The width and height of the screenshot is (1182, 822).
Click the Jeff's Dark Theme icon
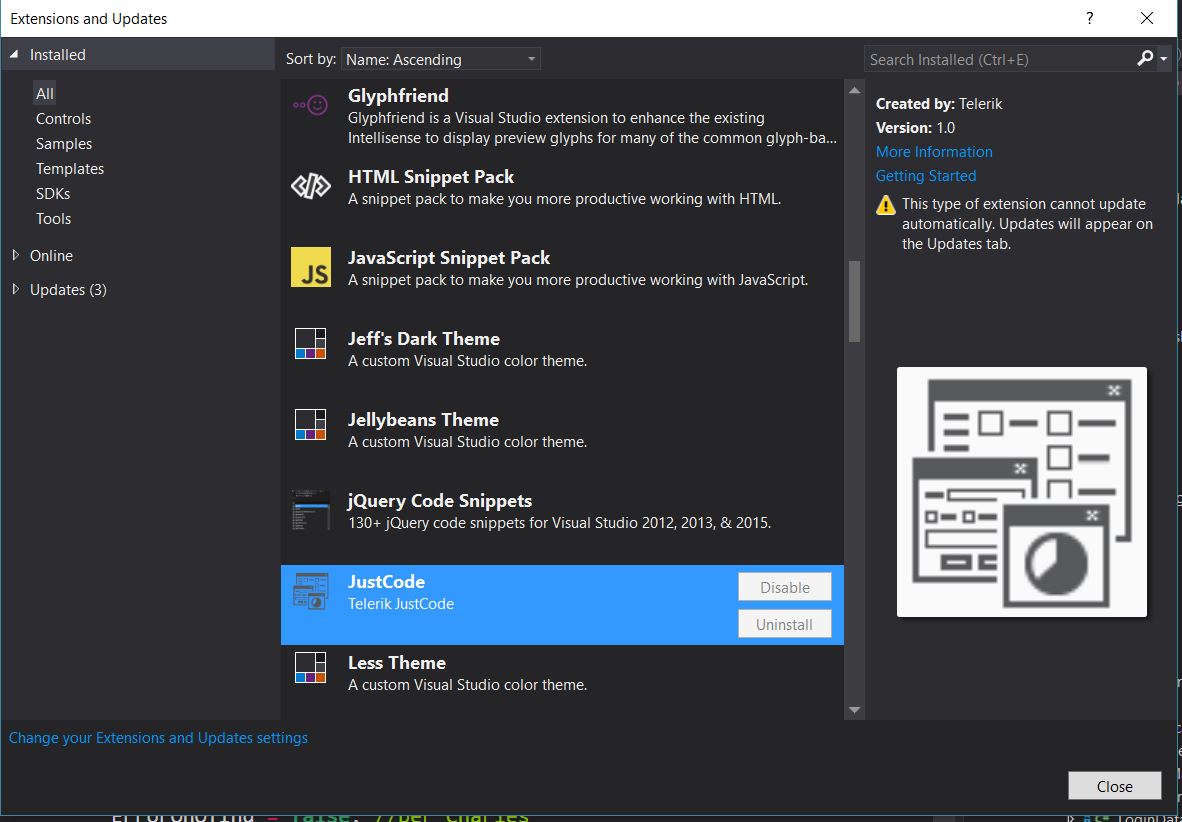(311, 344)
